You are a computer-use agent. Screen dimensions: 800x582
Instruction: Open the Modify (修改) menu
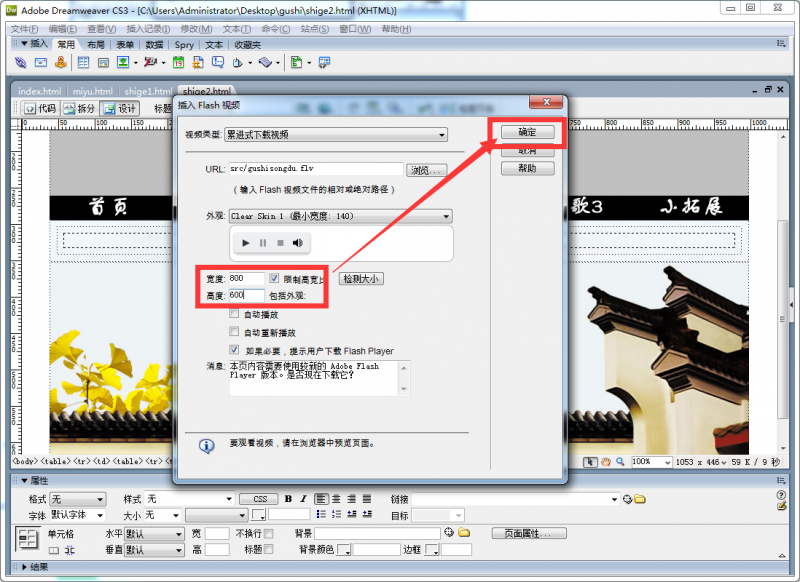[196, 29]
